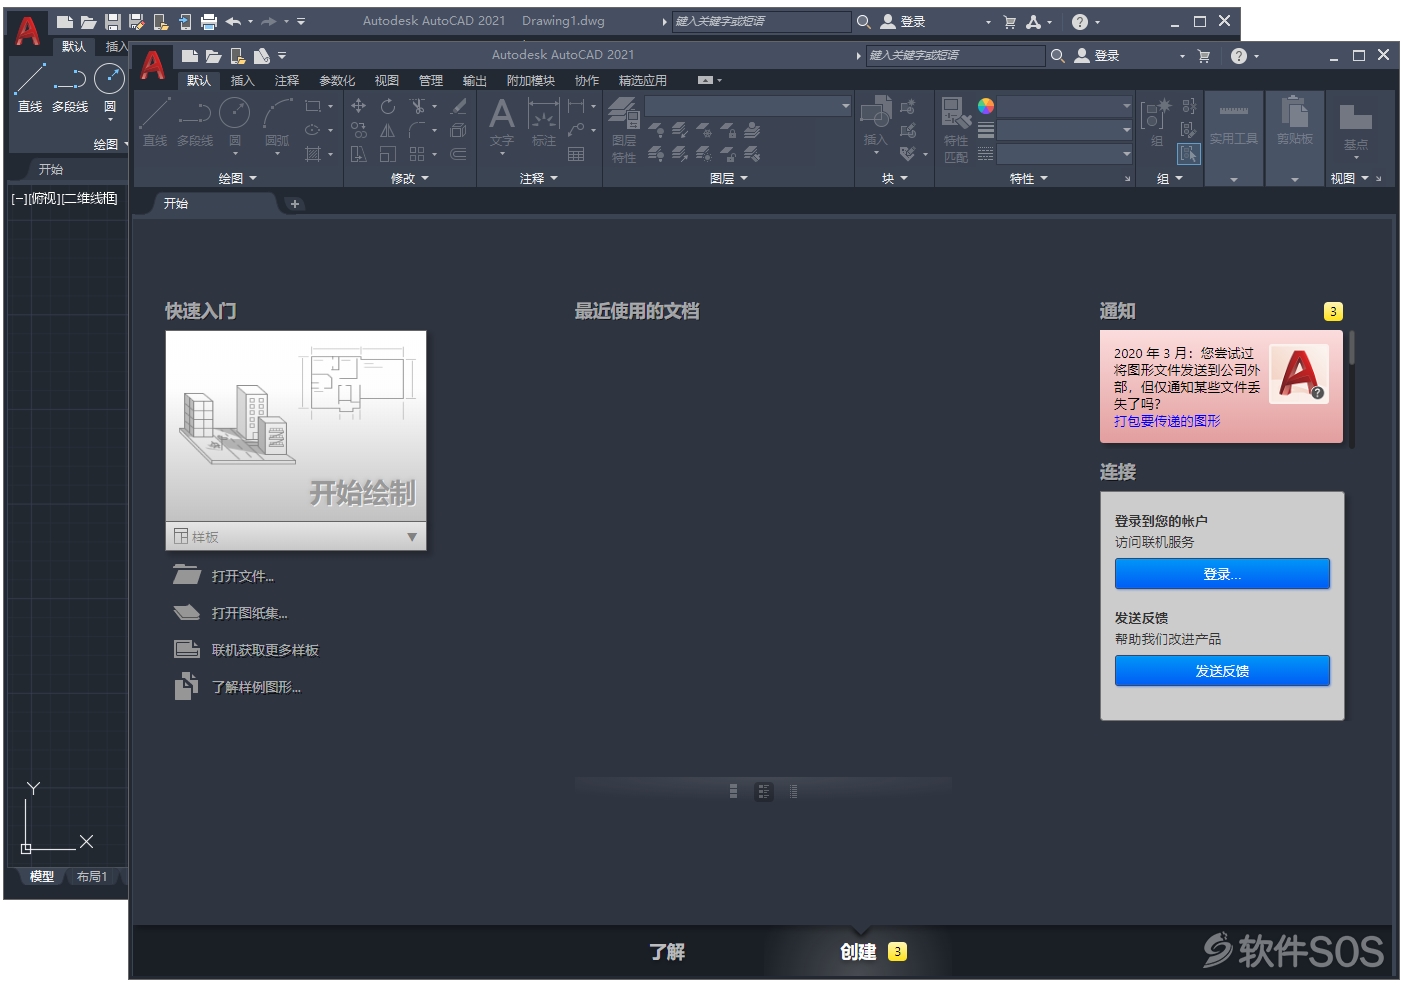Click Match Properties (特性匹配) icon
The image size is (1404, 983).
pyautogui.click(x=956, y=130)
